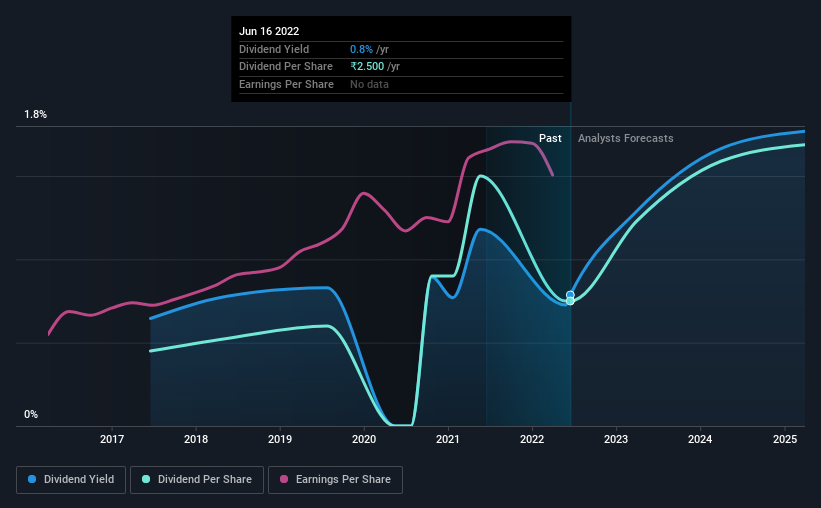Toggle the Earnings Per Share legend button
The width and height of the screenshot is (821, 508).
[335, 480]
